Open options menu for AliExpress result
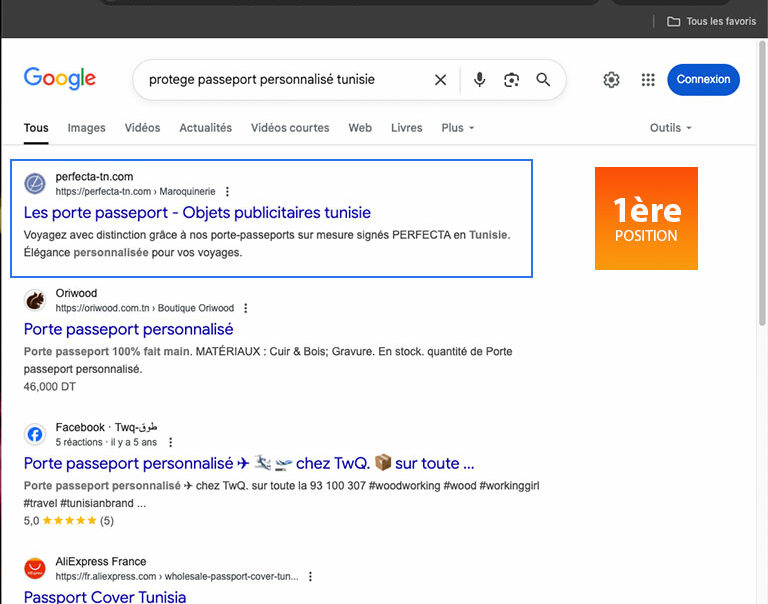Viewport: 768px width, 604px height. 311,576
